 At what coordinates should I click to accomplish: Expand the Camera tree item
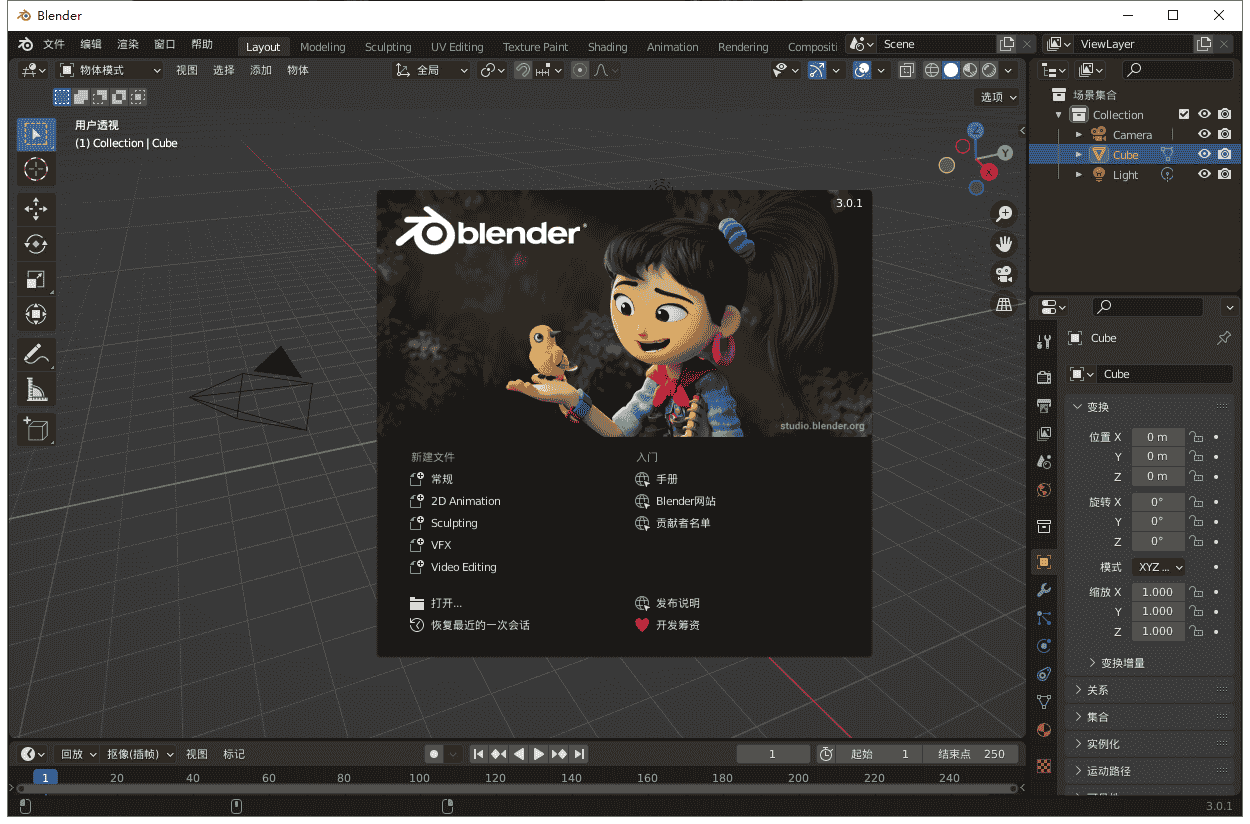point(1079,134)
